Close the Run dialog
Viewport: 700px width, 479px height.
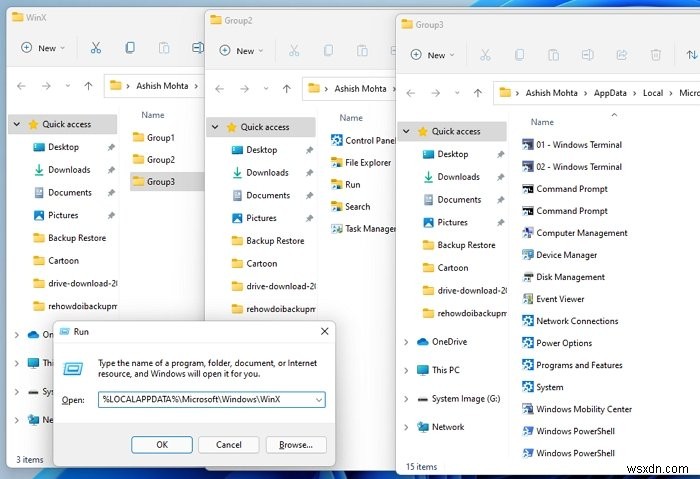[325, 331]
